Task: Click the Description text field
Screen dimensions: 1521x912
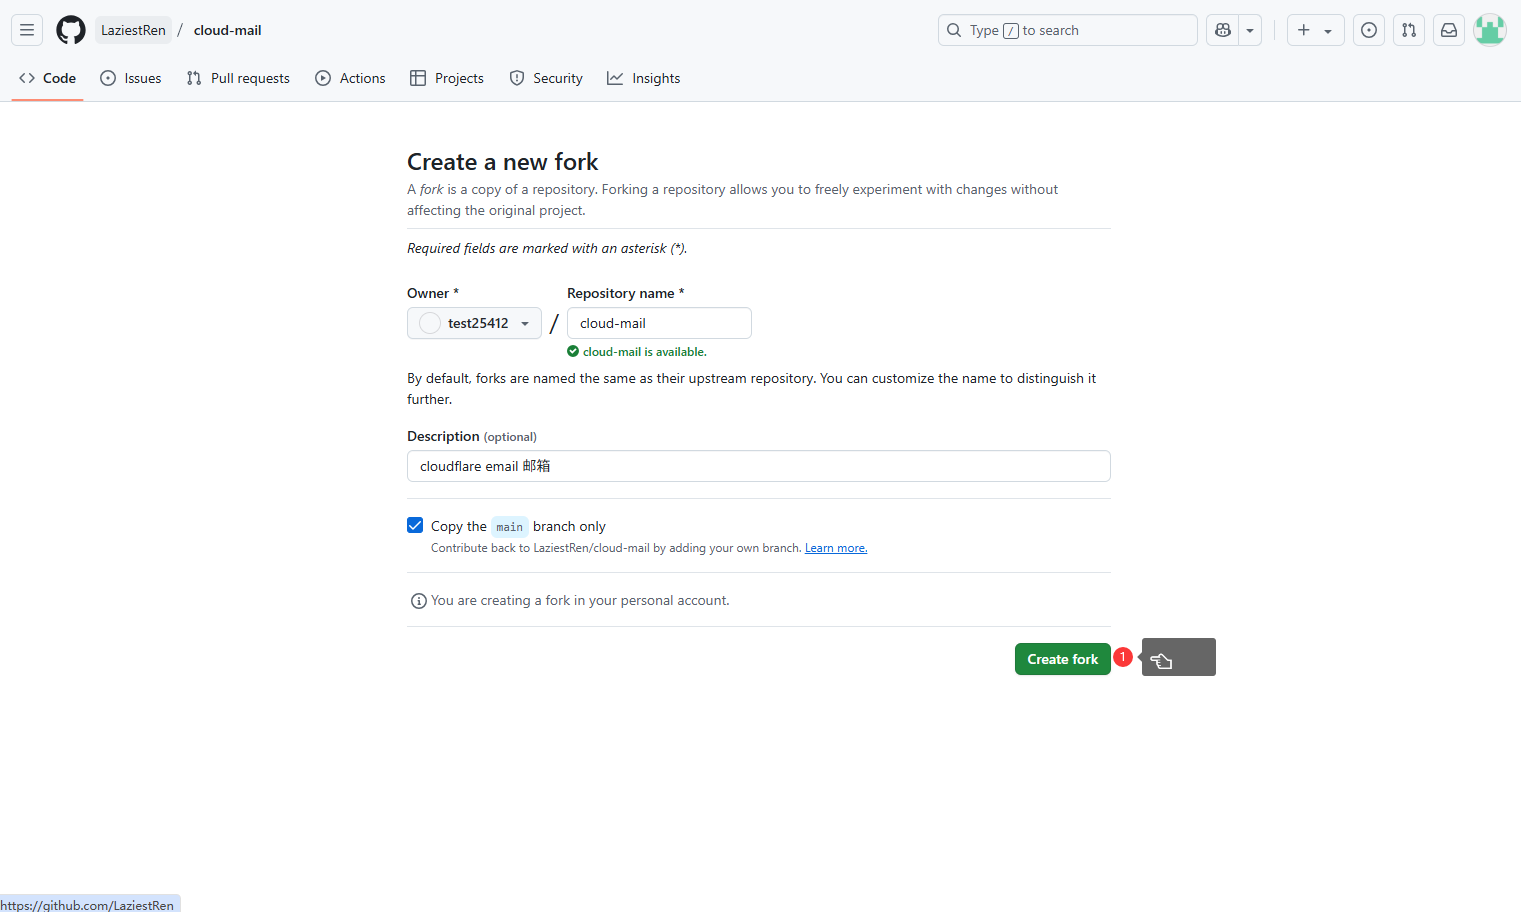Action: [x=758, y=466]
